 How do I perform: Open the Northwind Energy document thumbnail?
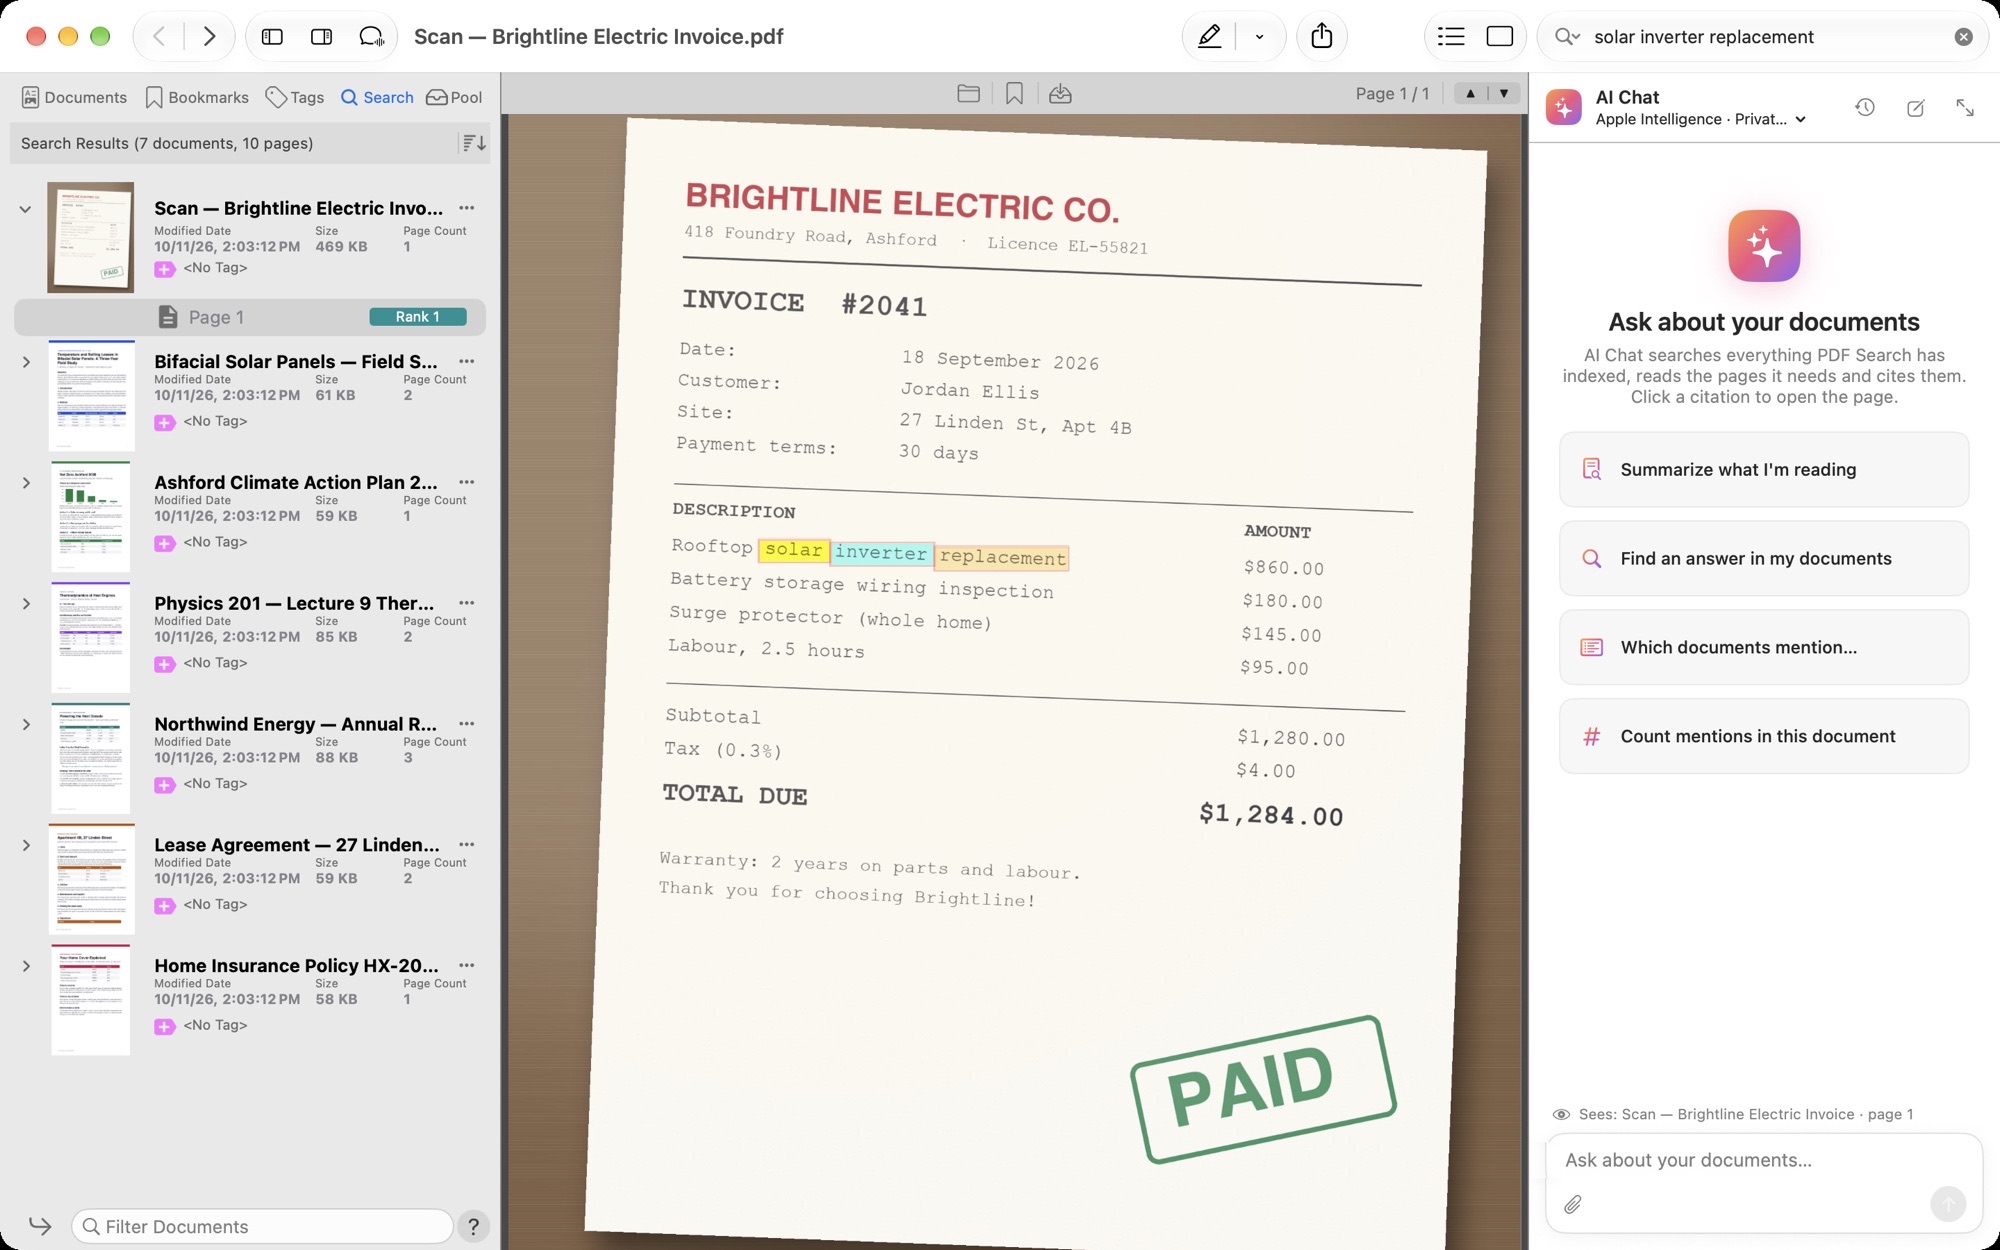90,758
